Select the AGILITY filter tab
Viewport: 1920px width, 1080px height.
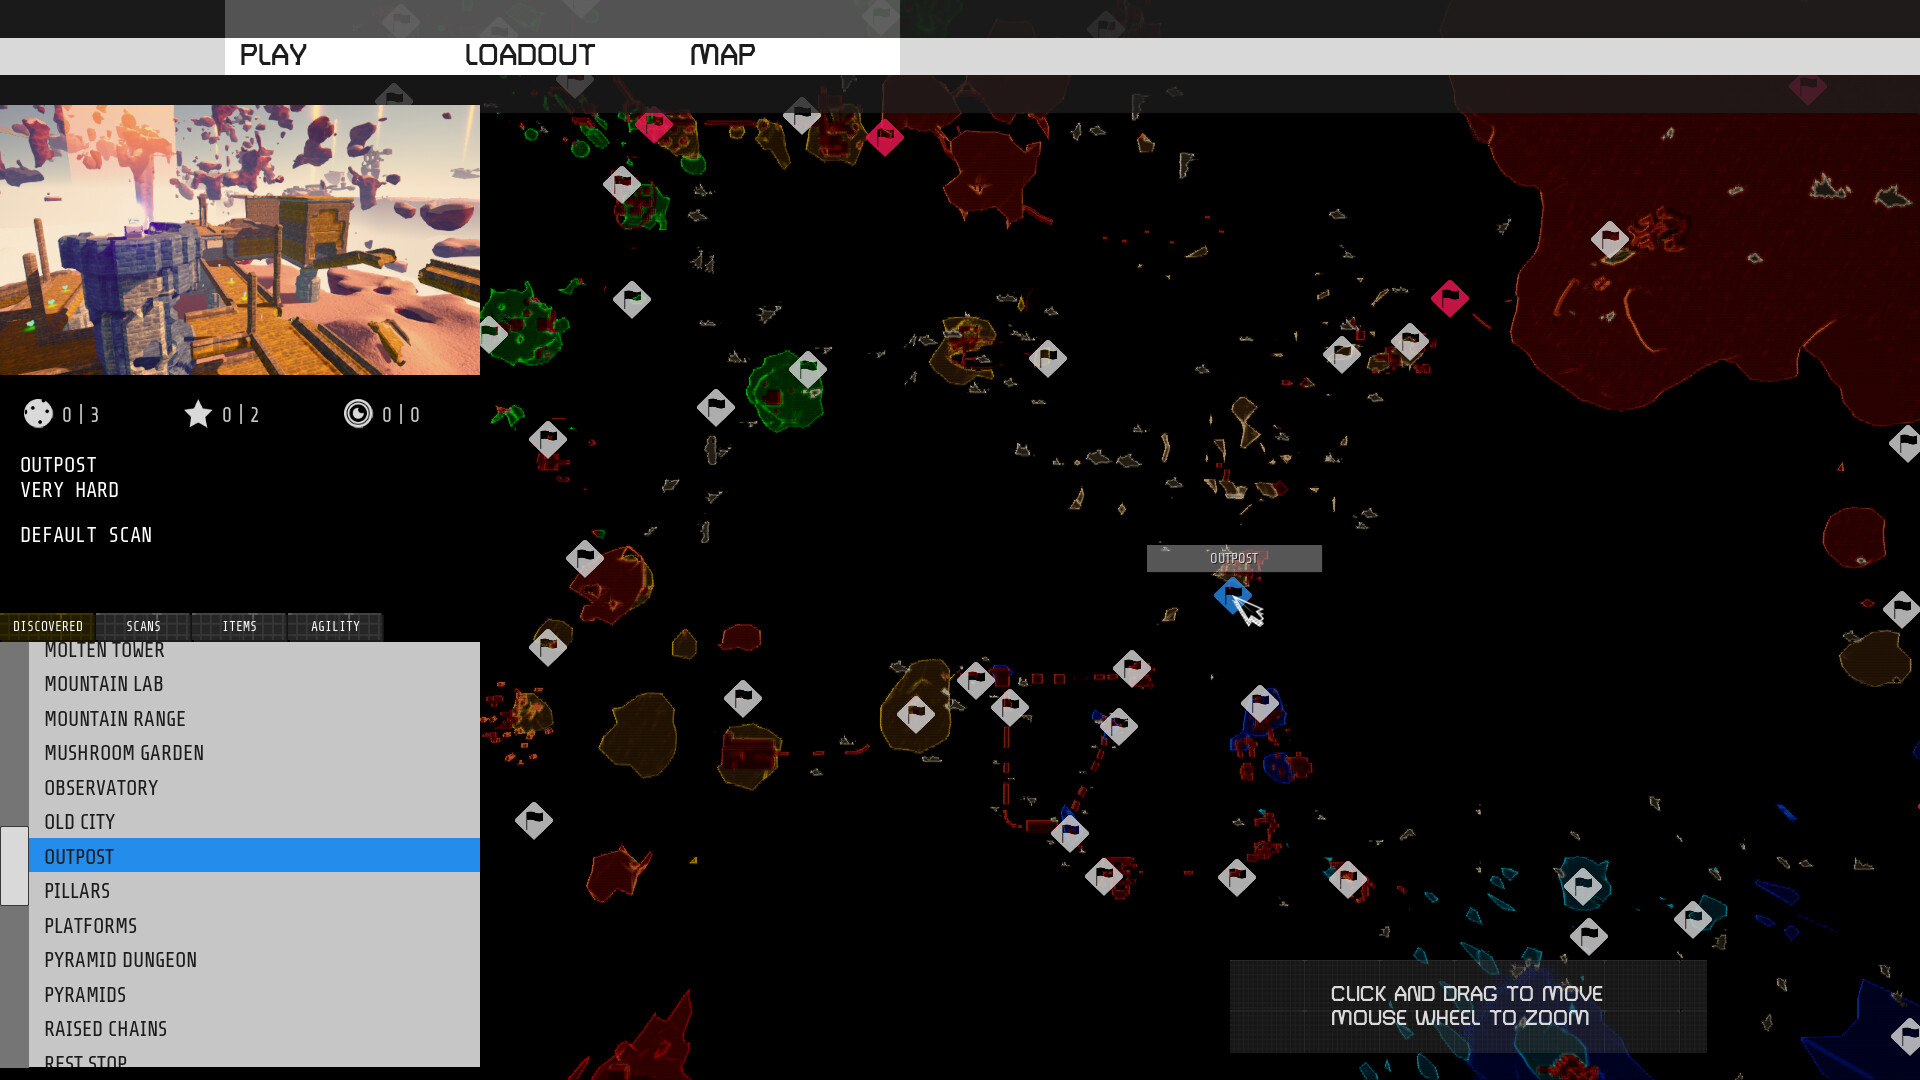[x=334, y=625]
